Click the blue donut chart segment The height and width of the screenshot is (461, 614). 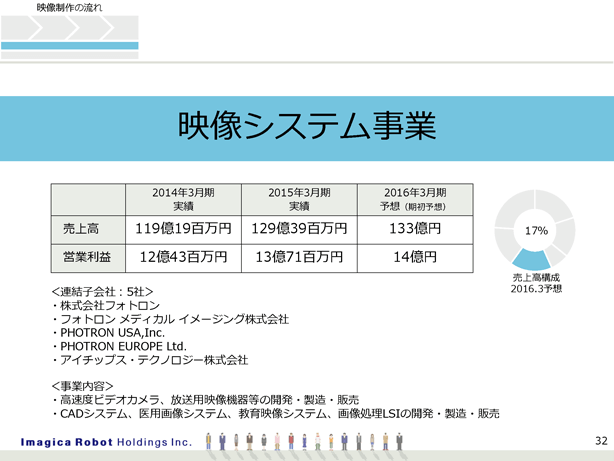click(531, 260)
